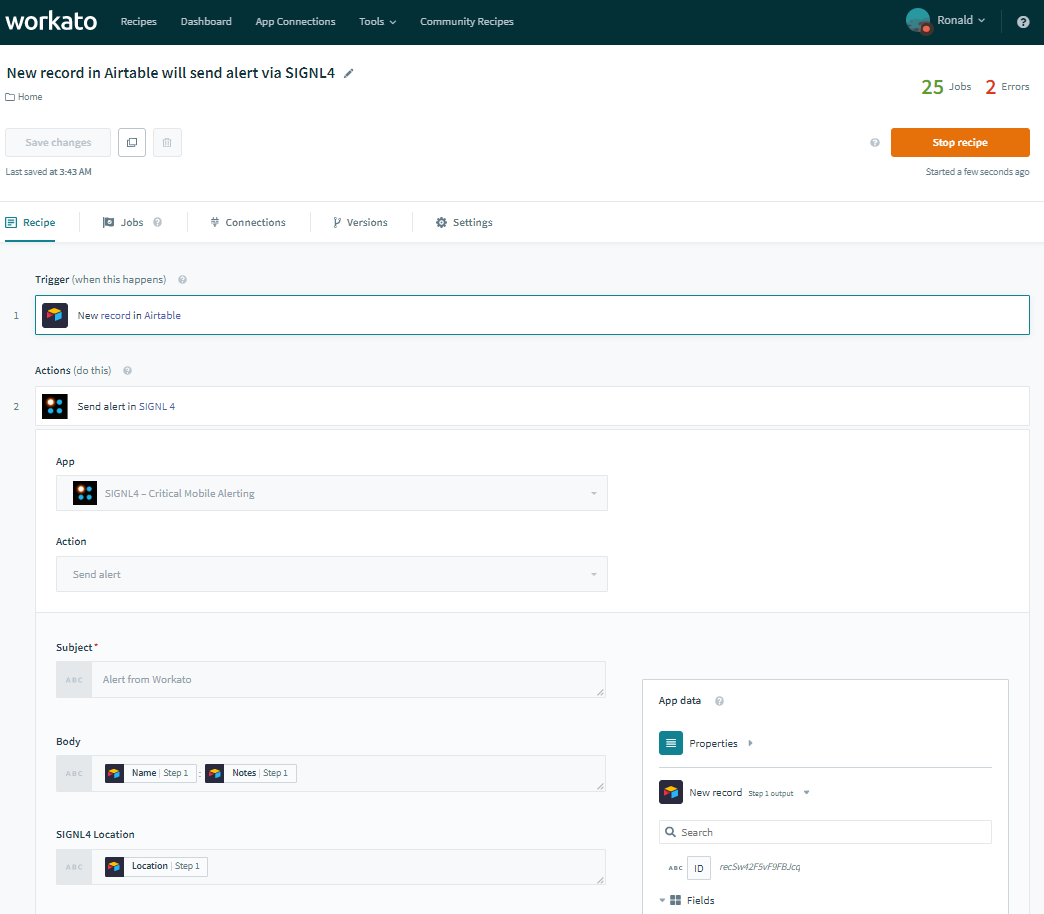Click the Stop recipe button
Image resolution: width=1044 pixels, height=914 pixels.
[960, 142]
